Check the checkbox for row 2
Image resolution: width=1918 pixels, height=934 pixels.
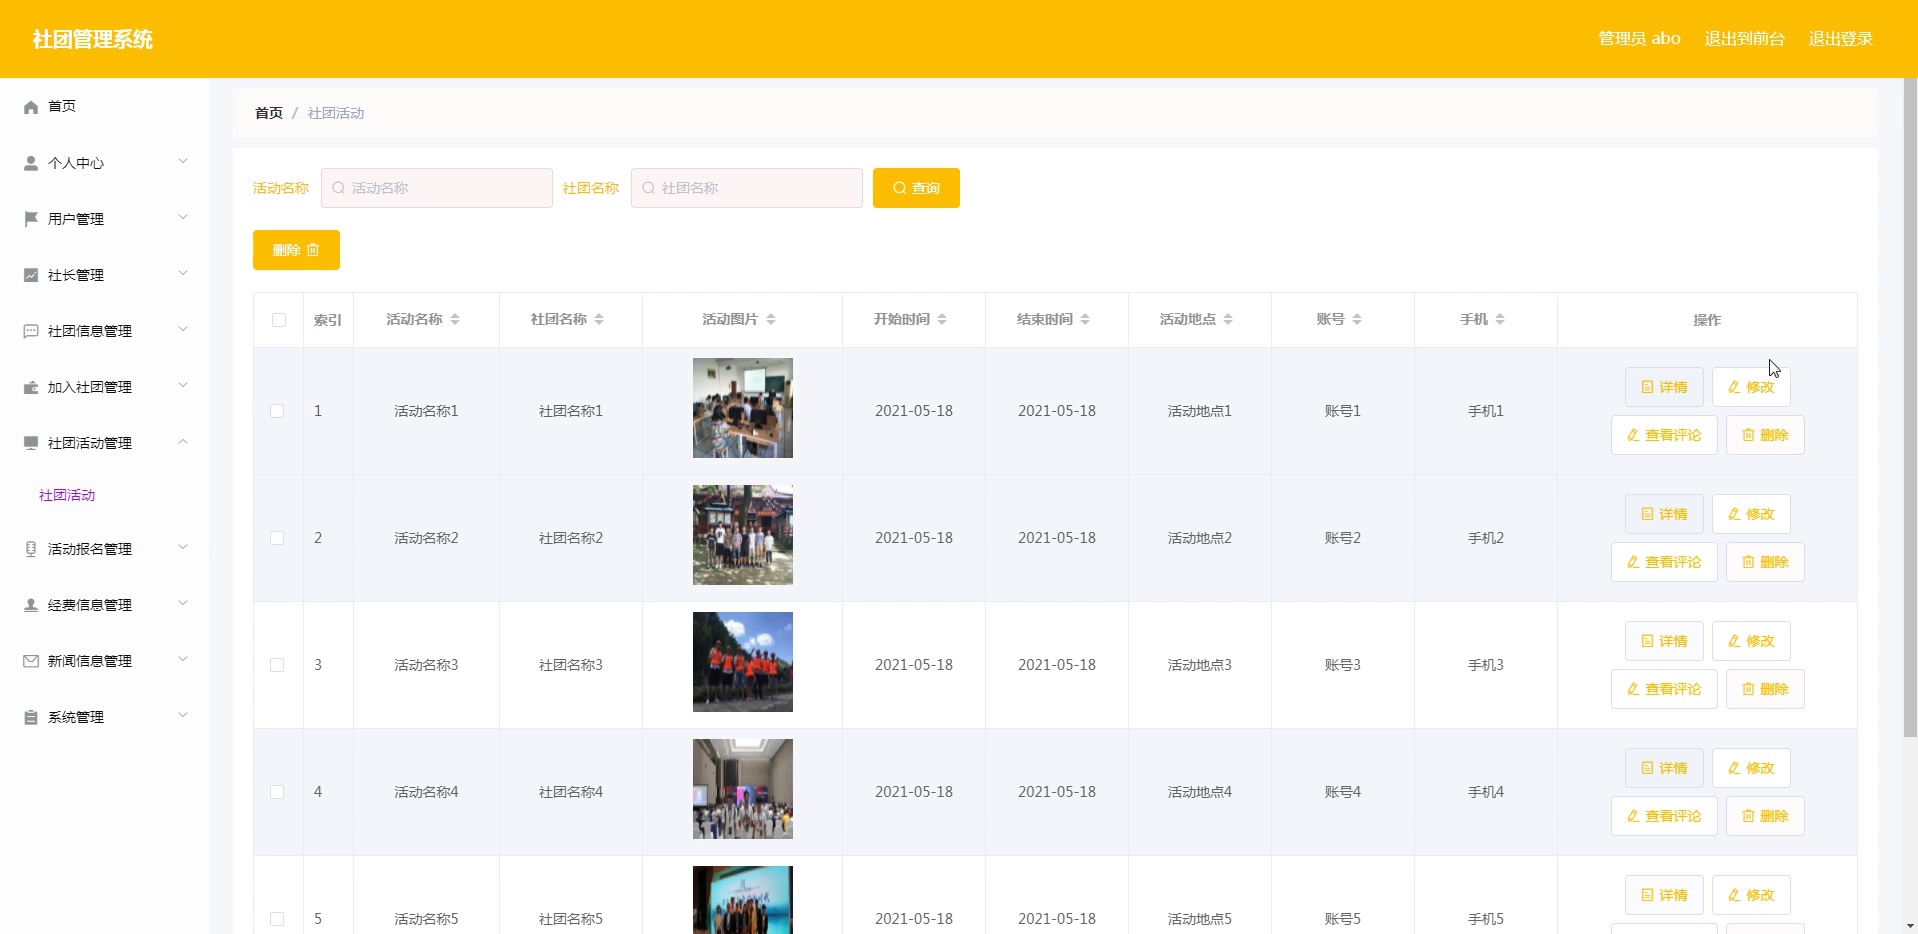point(277,538)
